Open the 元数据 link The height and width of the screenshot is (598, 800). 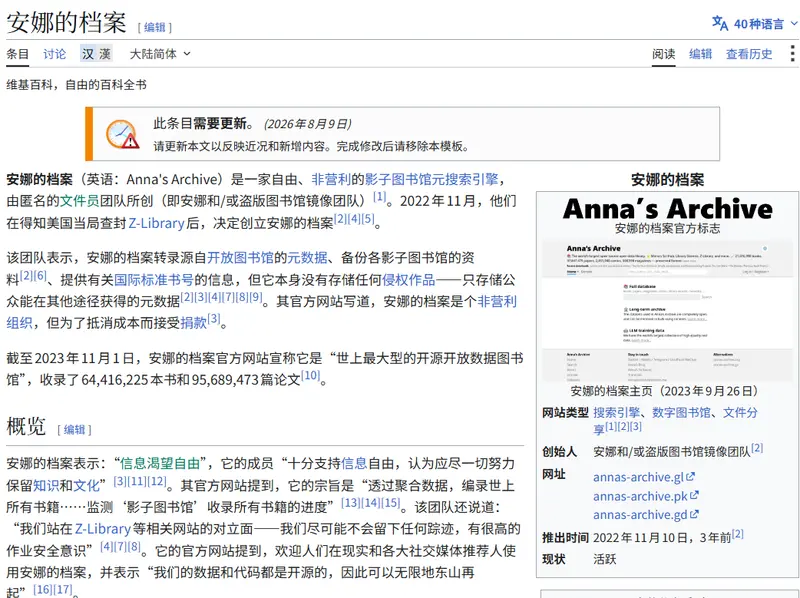coord(307,257)
